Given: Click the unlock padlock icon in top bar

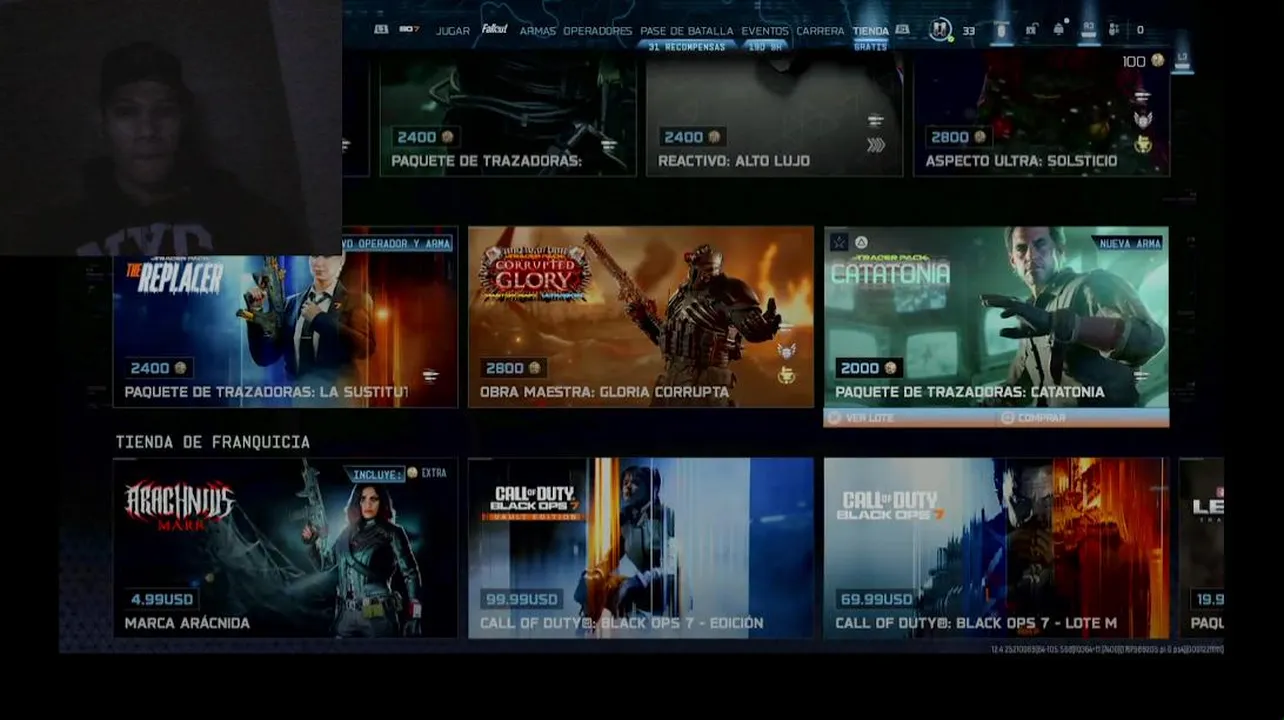Looking at the screenshot, I should [1031, 30].
